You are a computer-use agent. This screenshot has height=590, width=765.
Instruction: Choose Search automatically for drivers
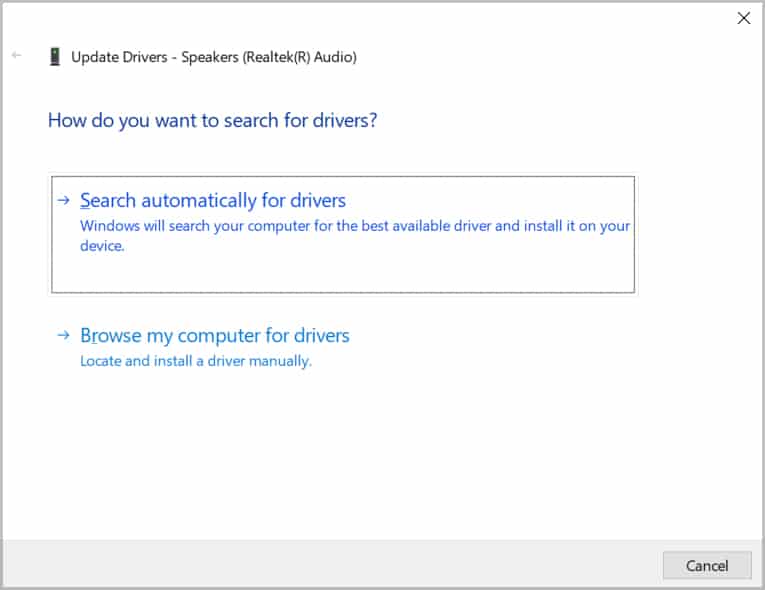point(343,235)
